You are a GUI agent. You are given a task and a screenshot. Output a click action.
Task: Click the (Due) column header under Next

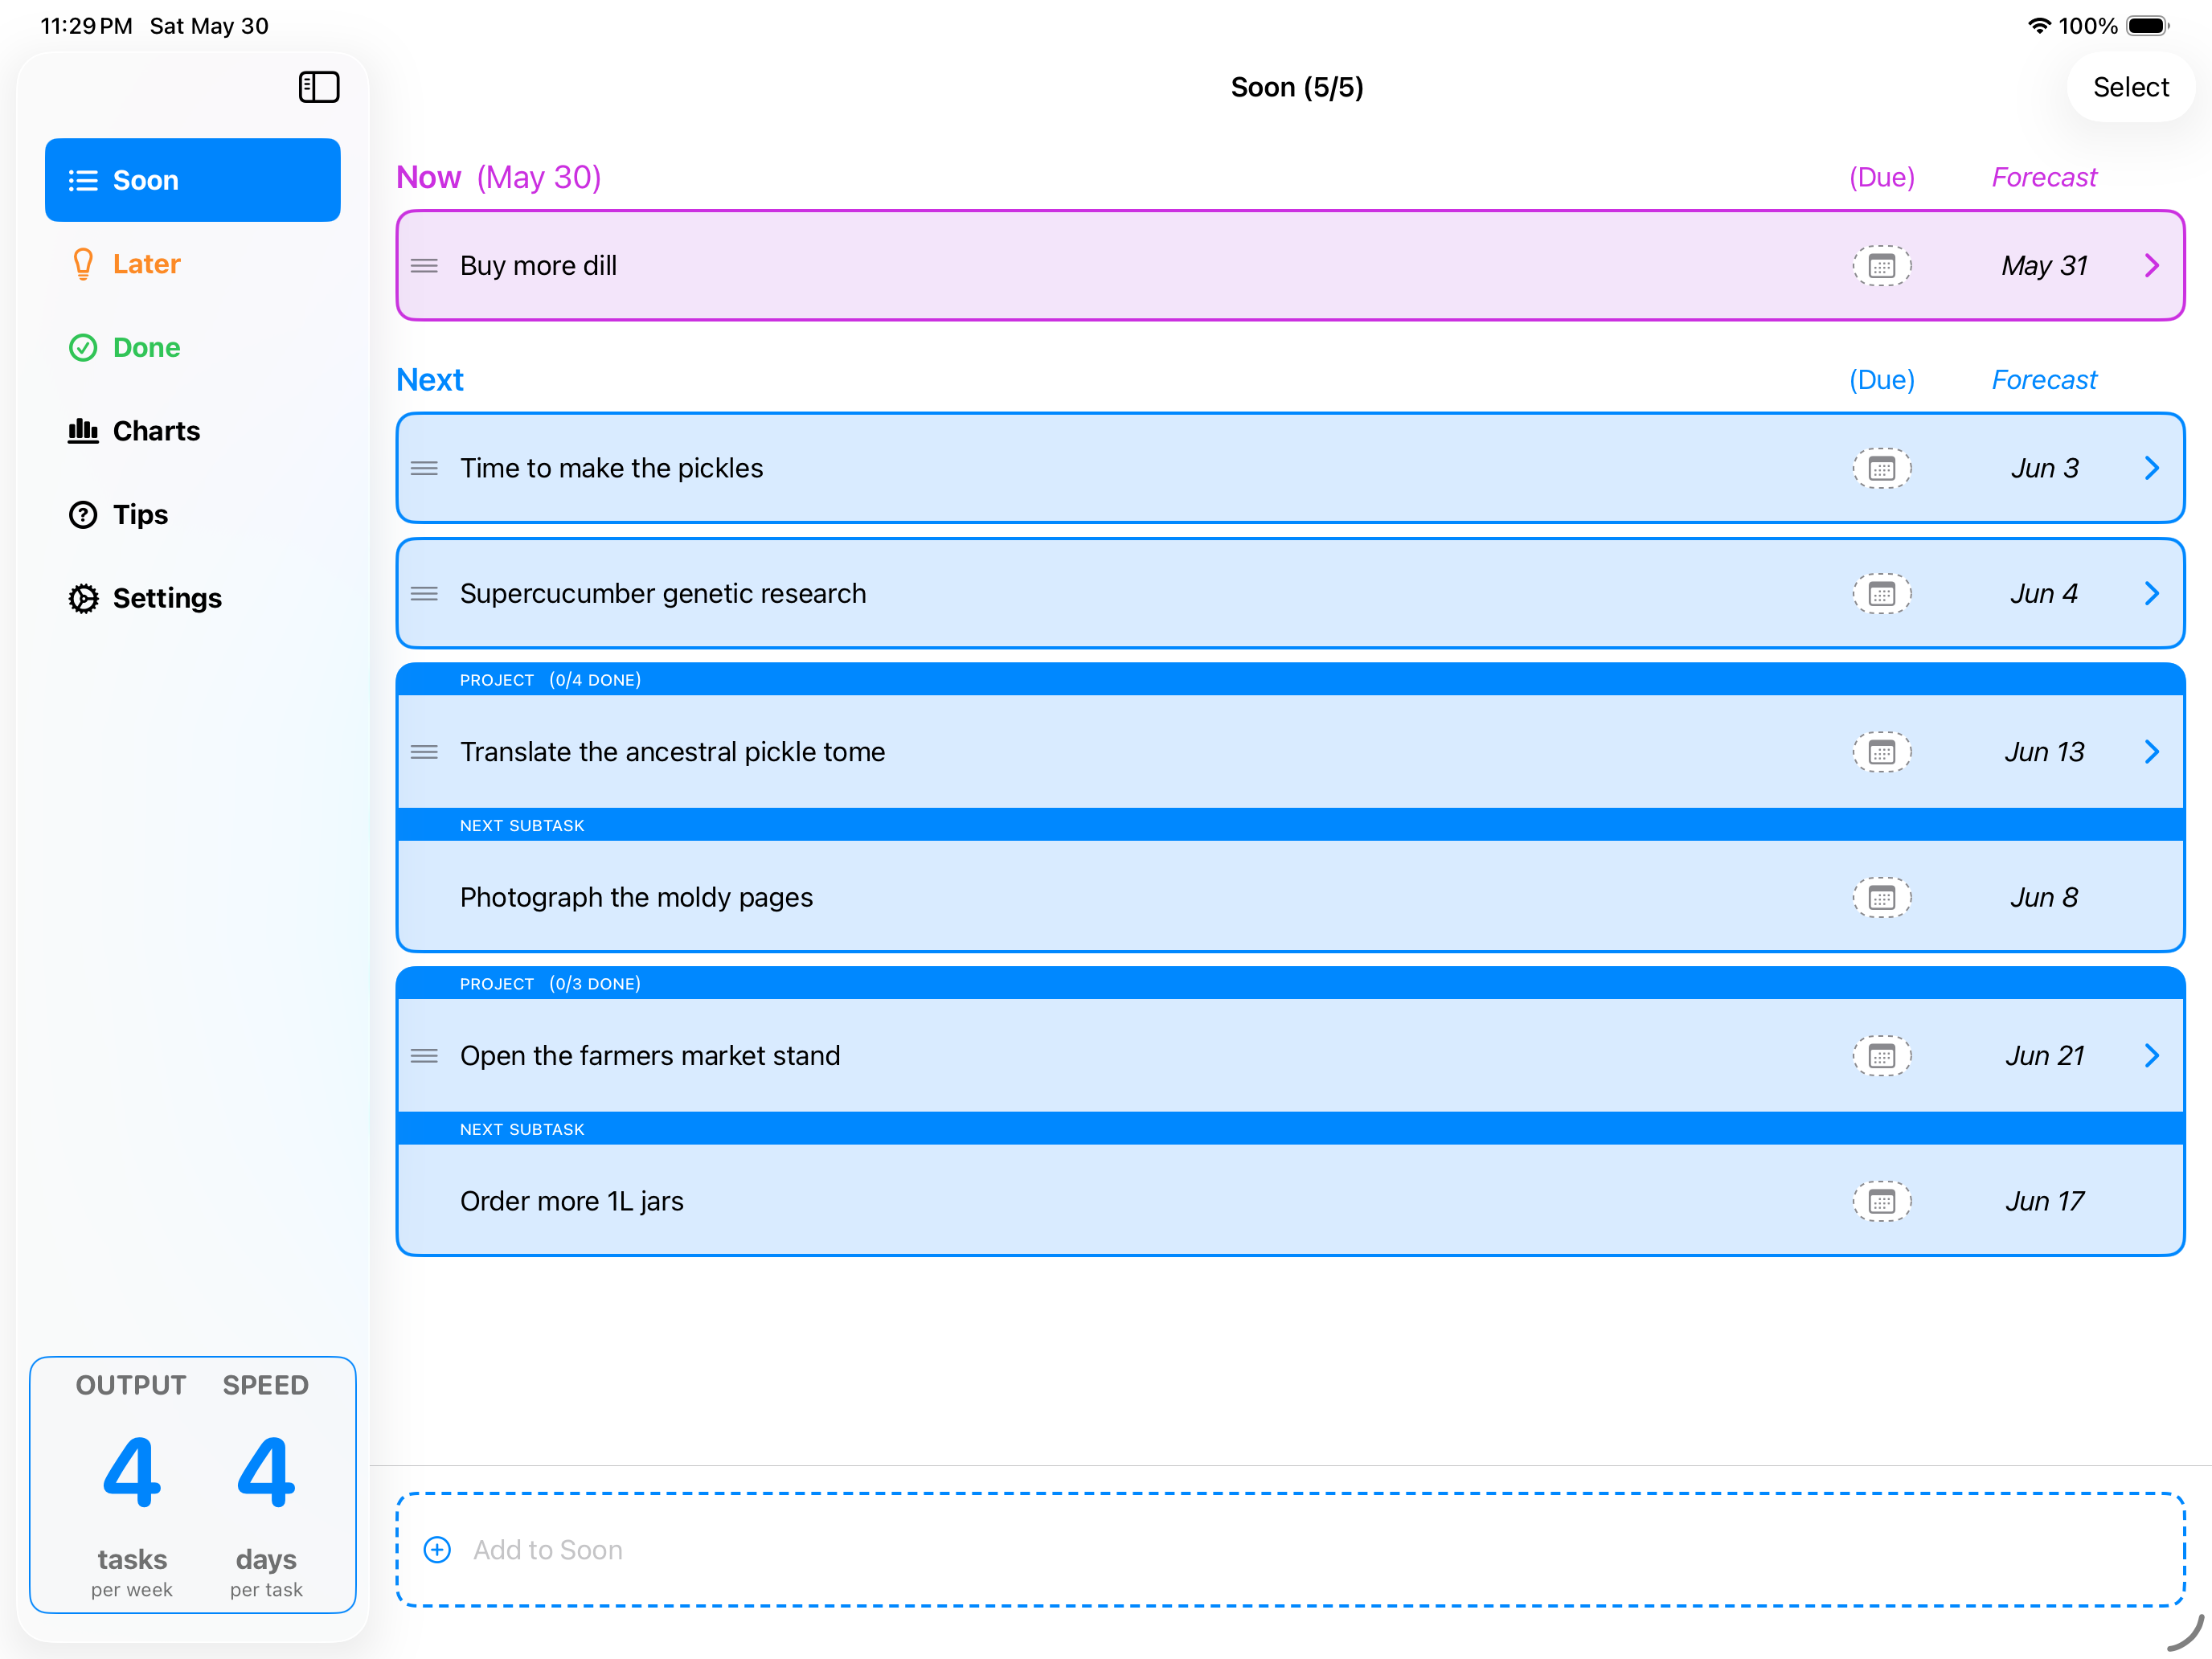(1881, 380)
